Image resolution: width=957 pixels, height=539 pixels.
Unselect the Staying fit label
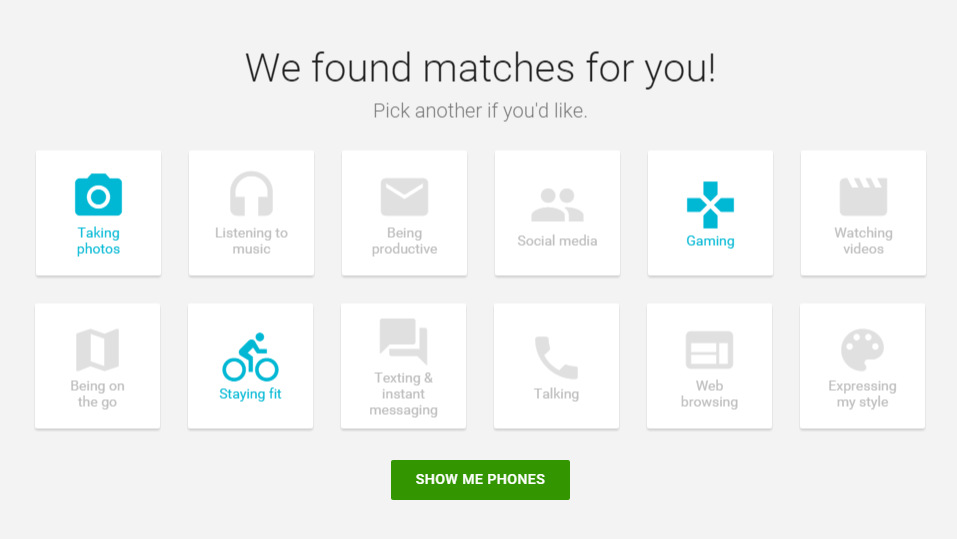coord(250,394)
